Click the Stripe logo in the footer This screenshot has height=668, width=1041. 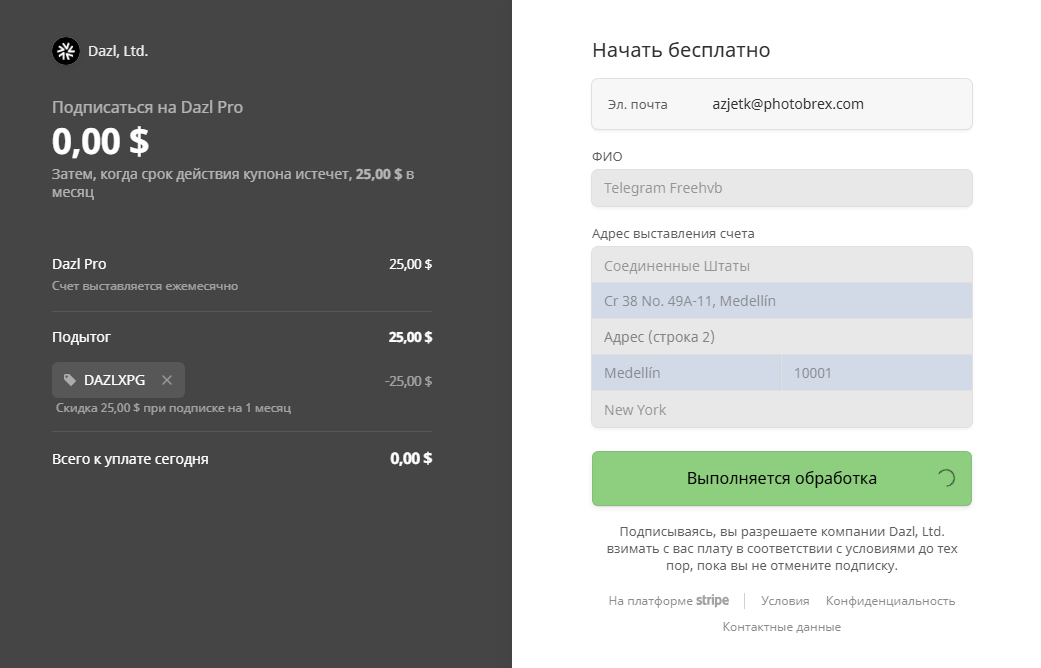pos(712,601)
